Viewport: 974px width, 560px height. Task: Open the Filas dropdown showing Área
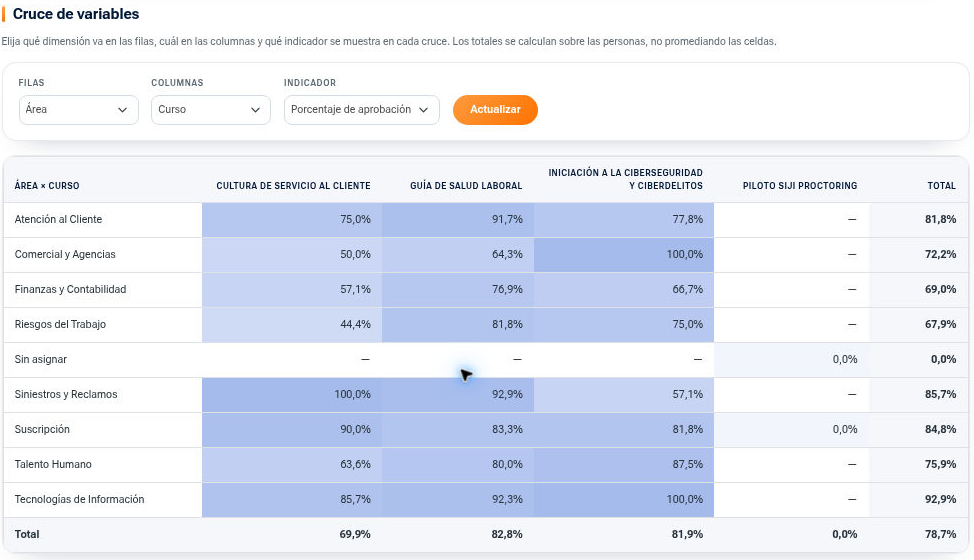point(78,110)
